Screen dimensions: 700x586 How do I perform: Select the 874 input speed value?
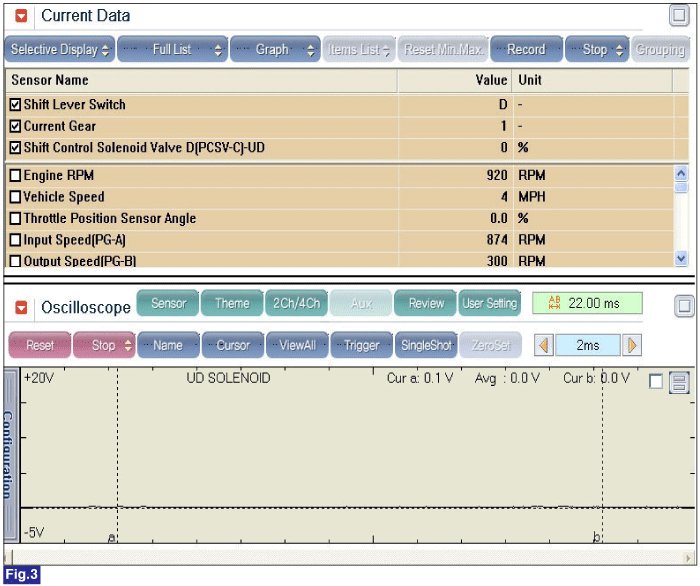(497, 240)
